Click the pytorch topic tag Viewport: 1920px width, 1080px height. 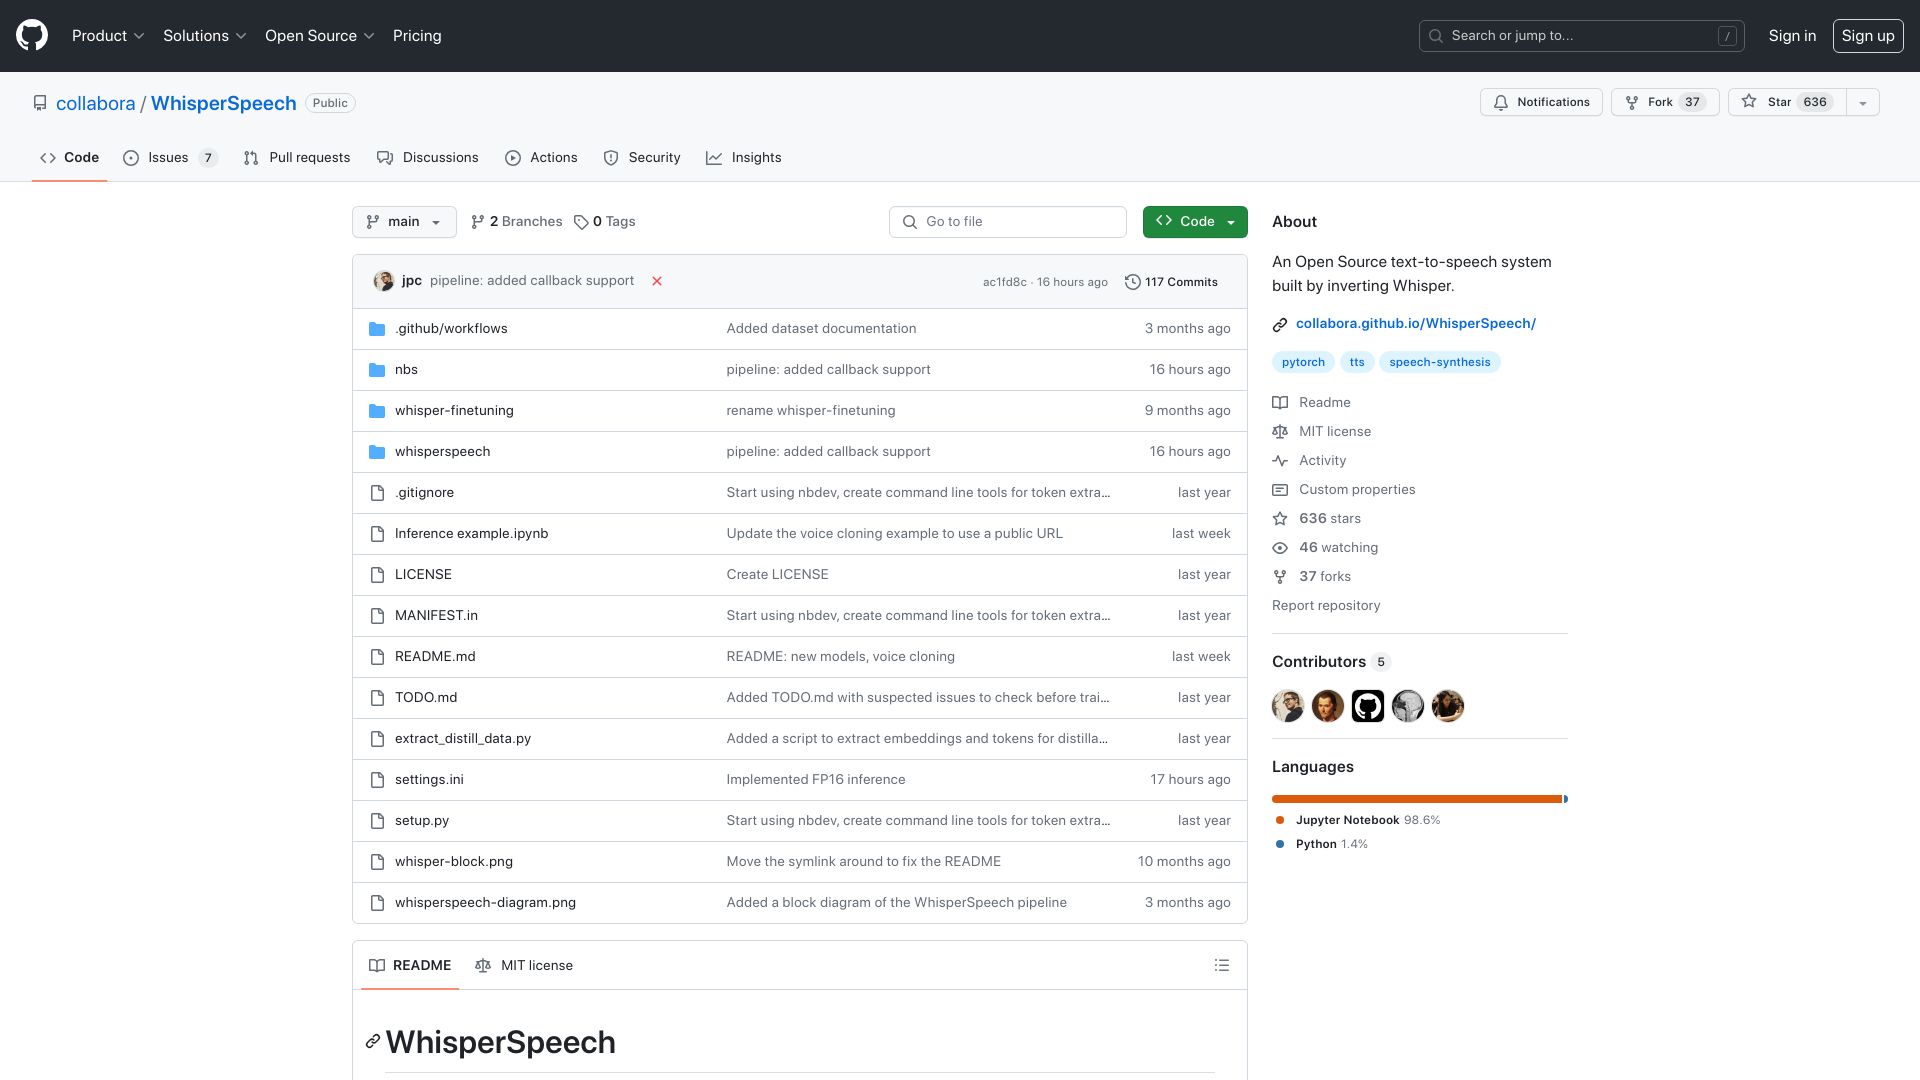[x=1303, y=363]
